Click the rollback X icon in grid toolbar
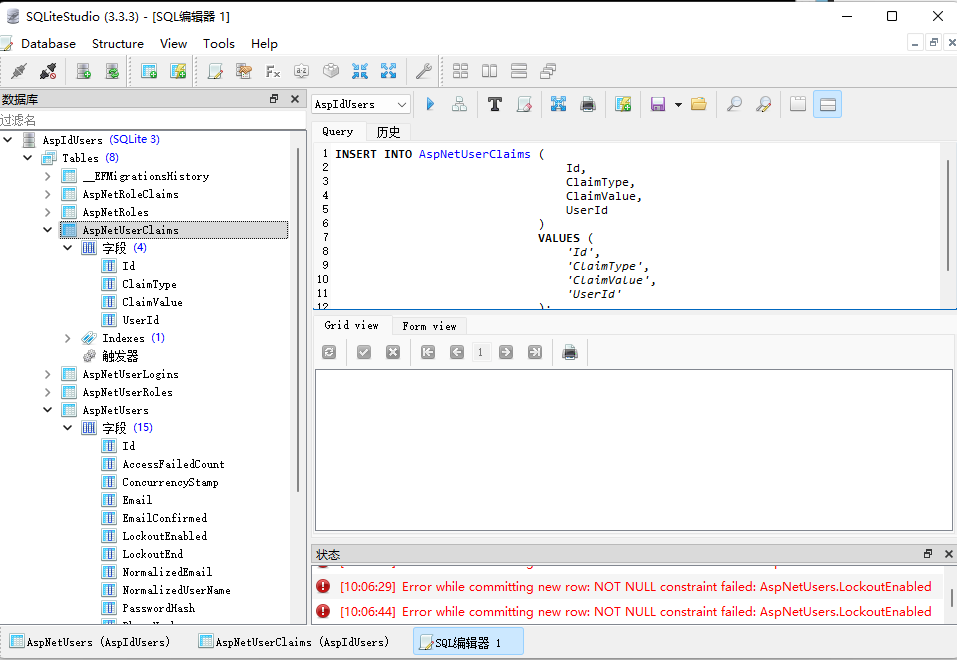Image resolution: width=957 pixels, height=660 pixels. pos(392,352)
